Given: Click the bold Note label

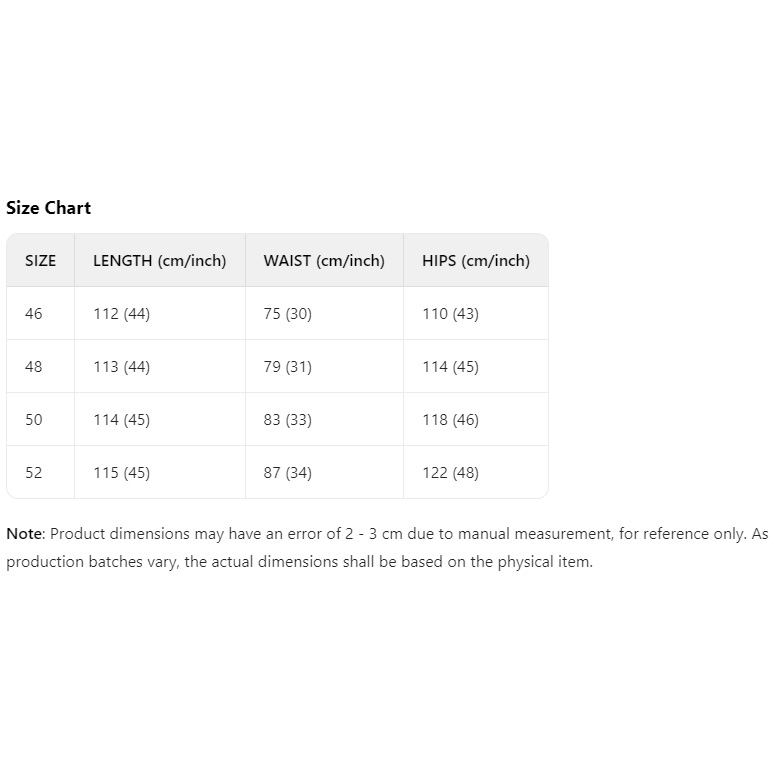Looking at the screenshot, I should click(x=25, y=534).
